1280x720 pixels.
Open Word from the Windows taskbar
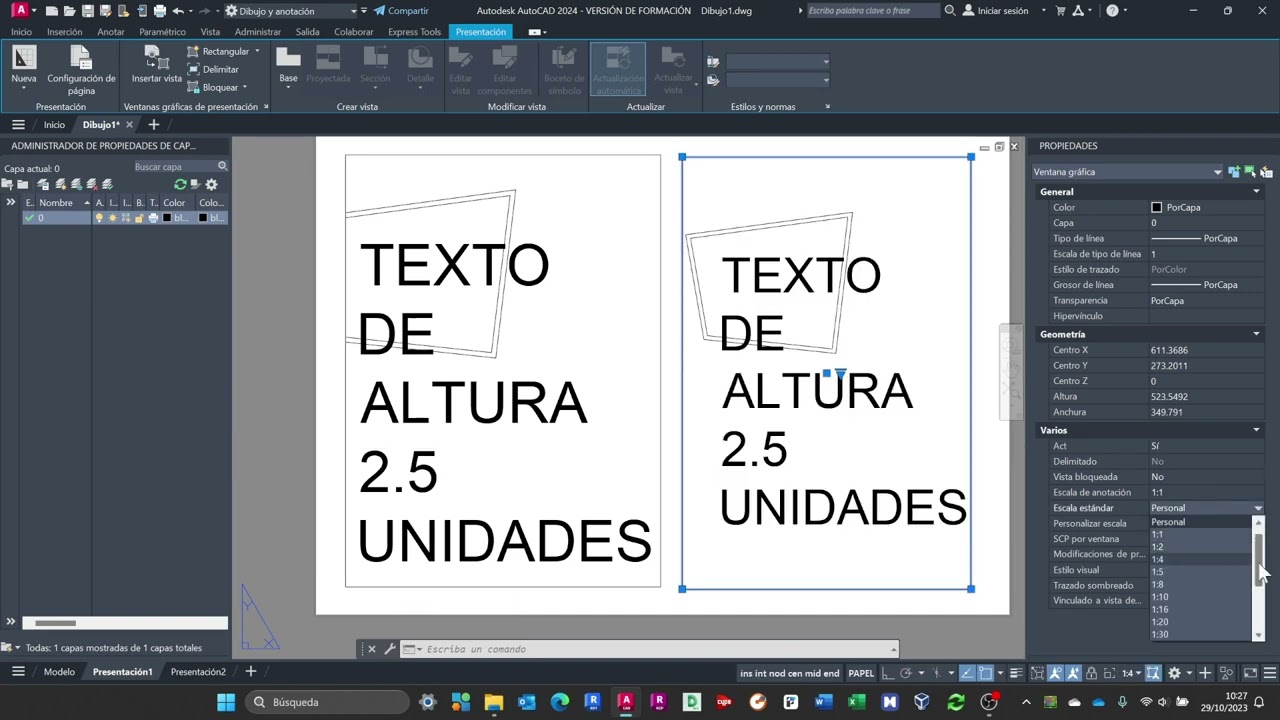point(823,702)
